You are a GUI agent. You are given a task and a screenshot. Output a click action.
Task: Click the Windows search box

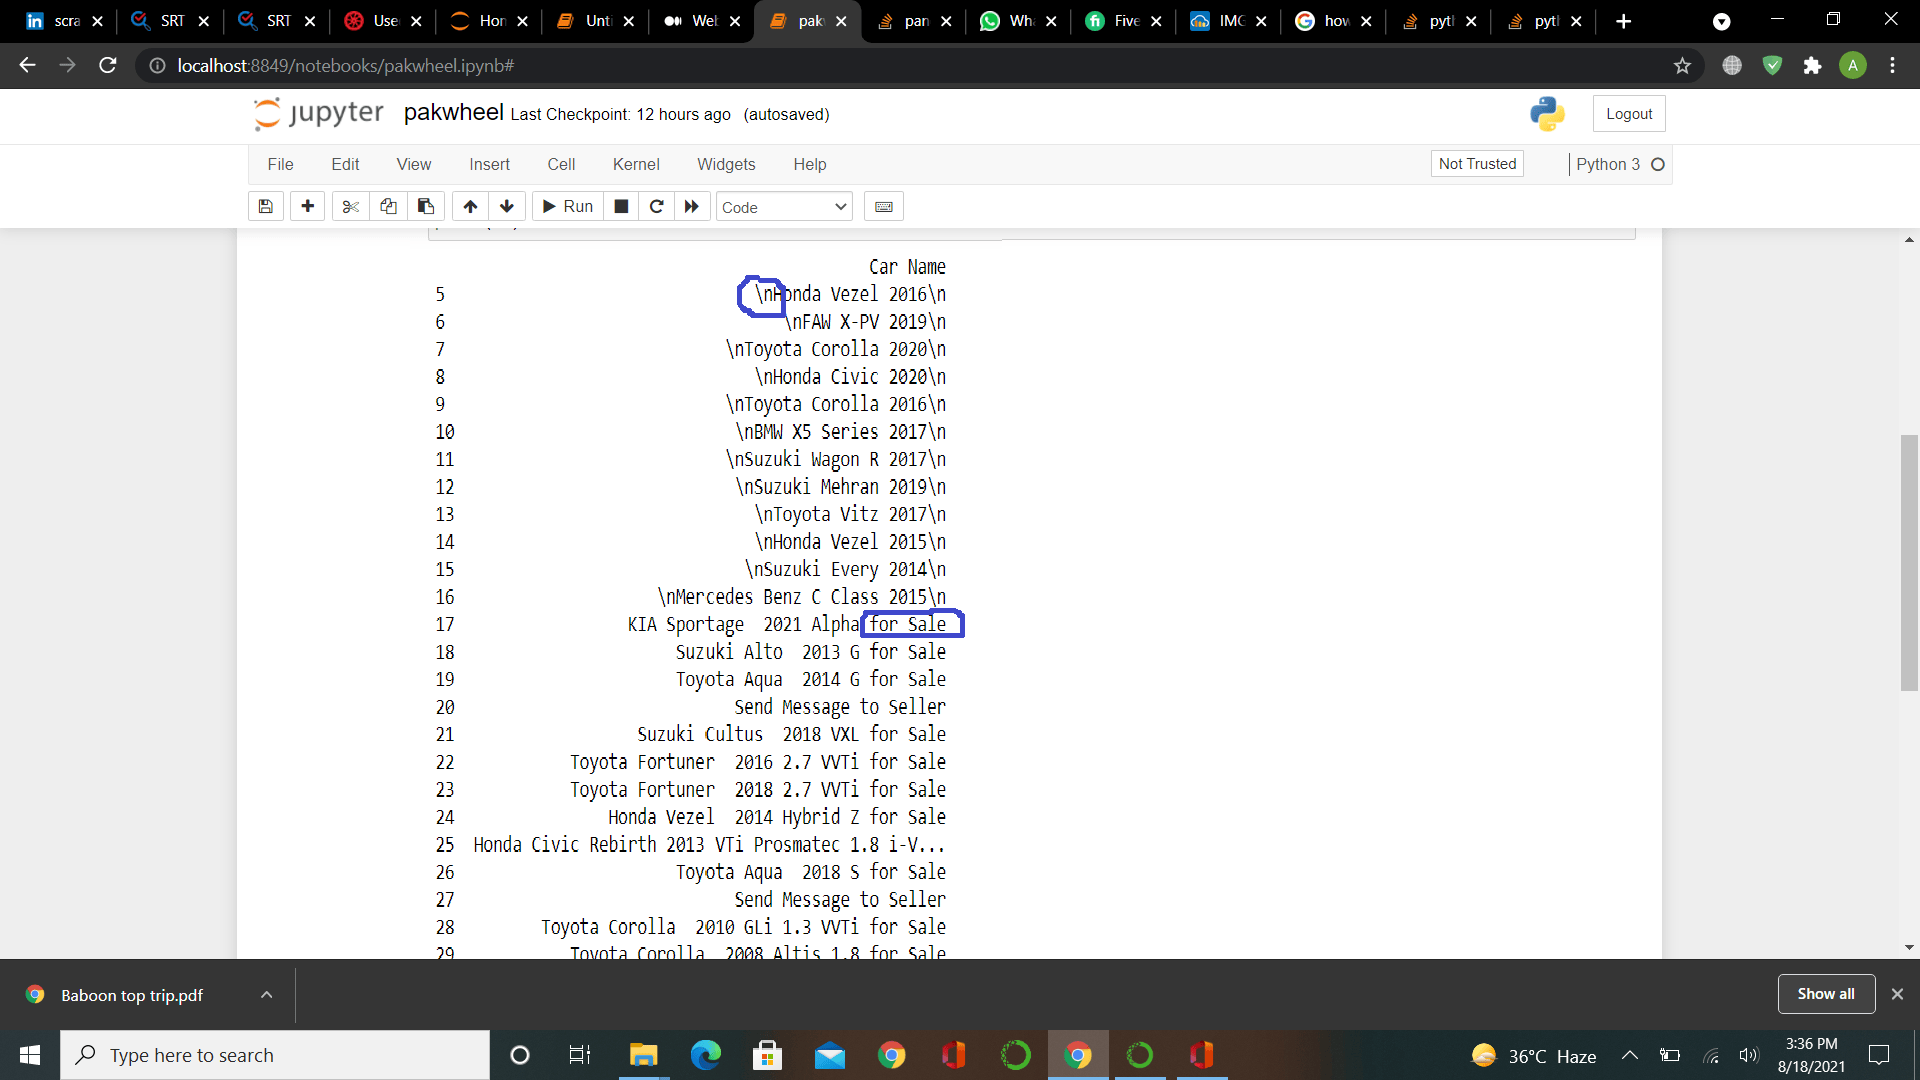click(x=275, y=1055)
